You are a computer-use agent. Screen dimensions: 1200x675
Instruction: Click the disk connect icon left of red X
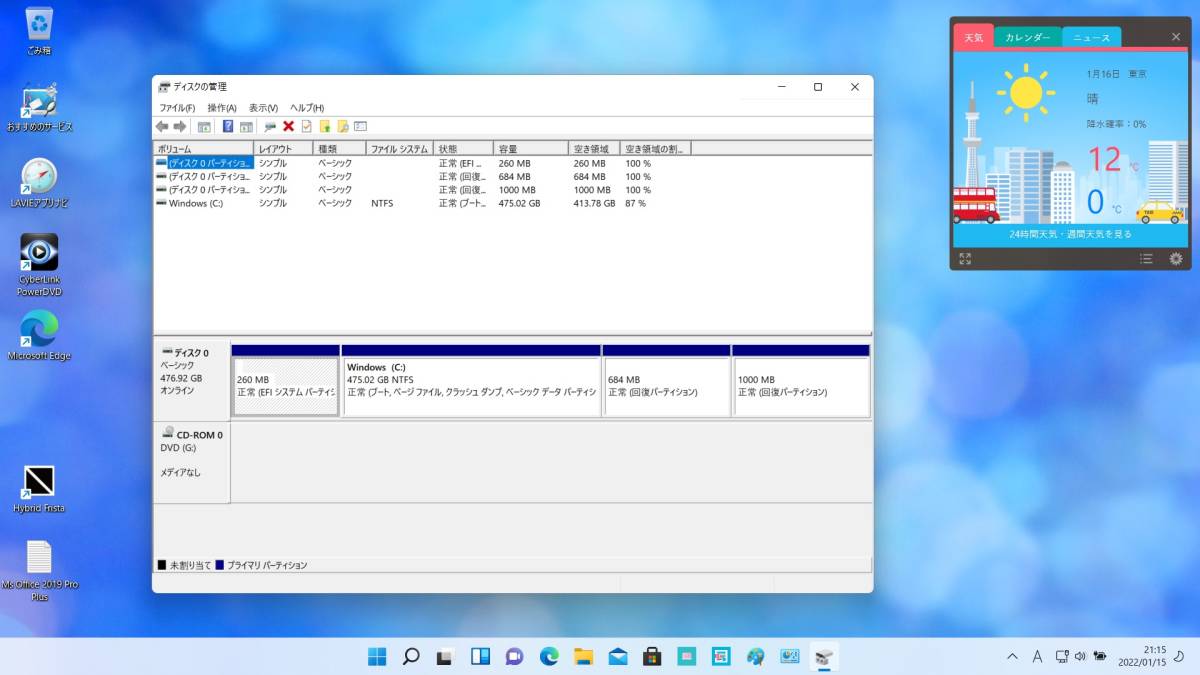[270, 126]
